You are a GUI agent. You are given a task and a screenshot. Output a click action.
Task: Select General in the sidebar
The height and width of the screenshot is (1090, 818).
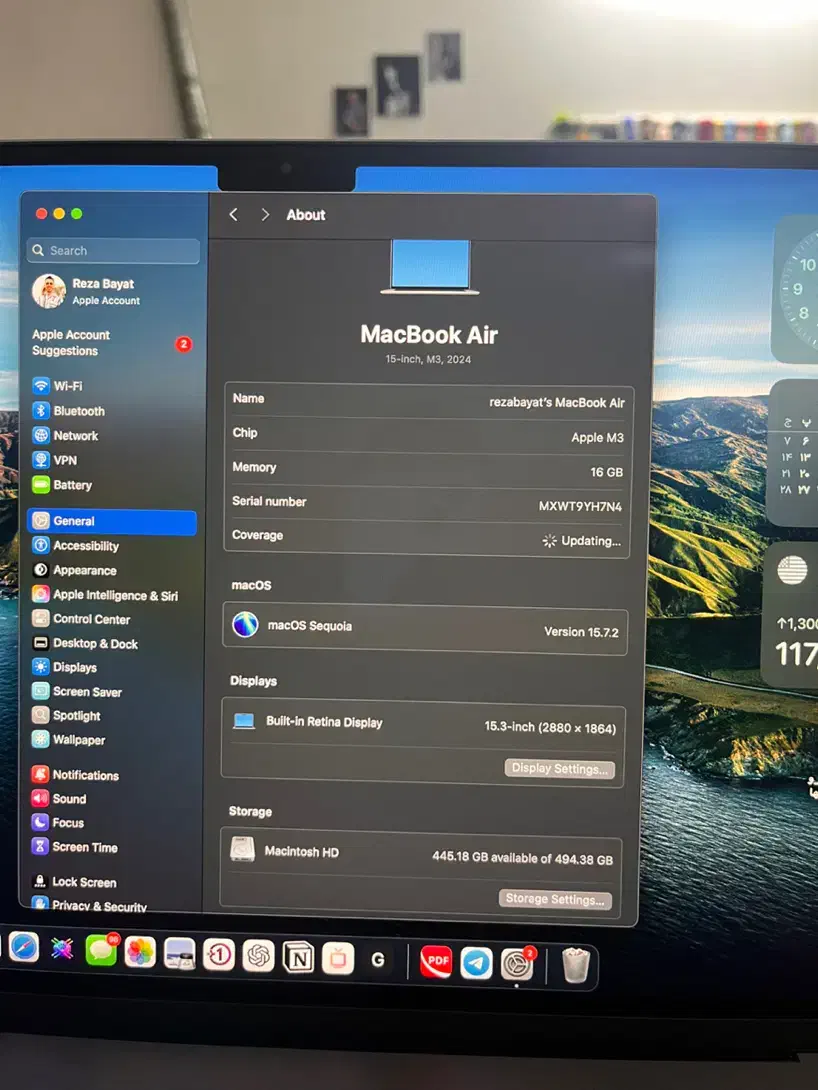[x=72, y=521]
